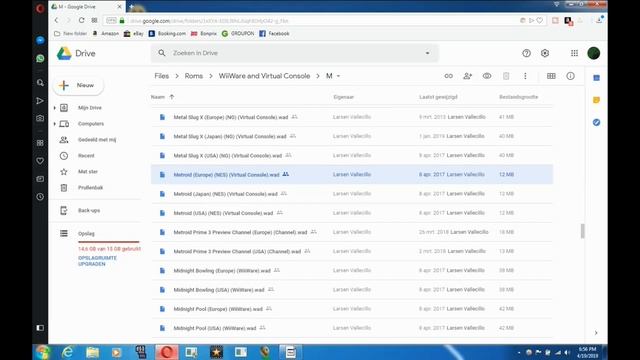Select Midnight Bowling (Europe) file row
The width and height of the screenshot is (640, 360).
(x=352, y=271)
